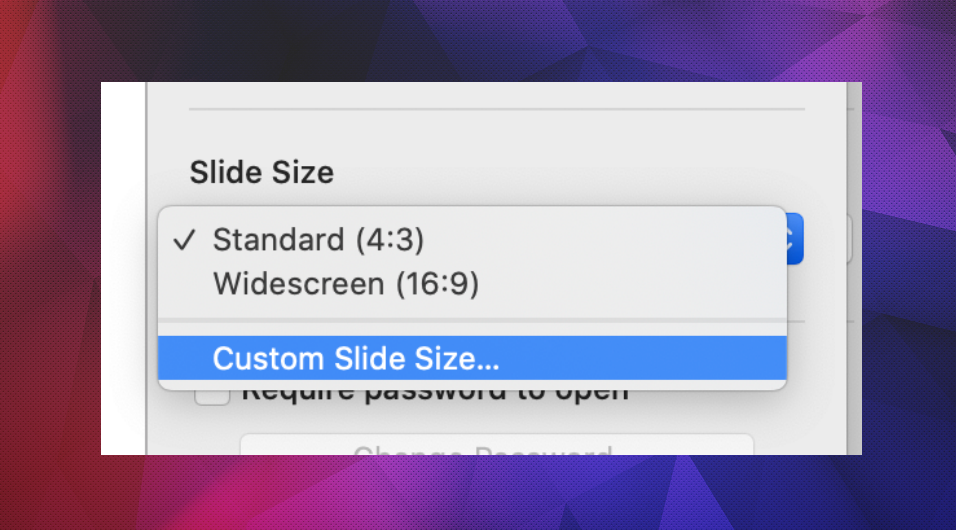Click the word "Widescreen" in the popup
The image size is (956, 530).
click(297, 285)
